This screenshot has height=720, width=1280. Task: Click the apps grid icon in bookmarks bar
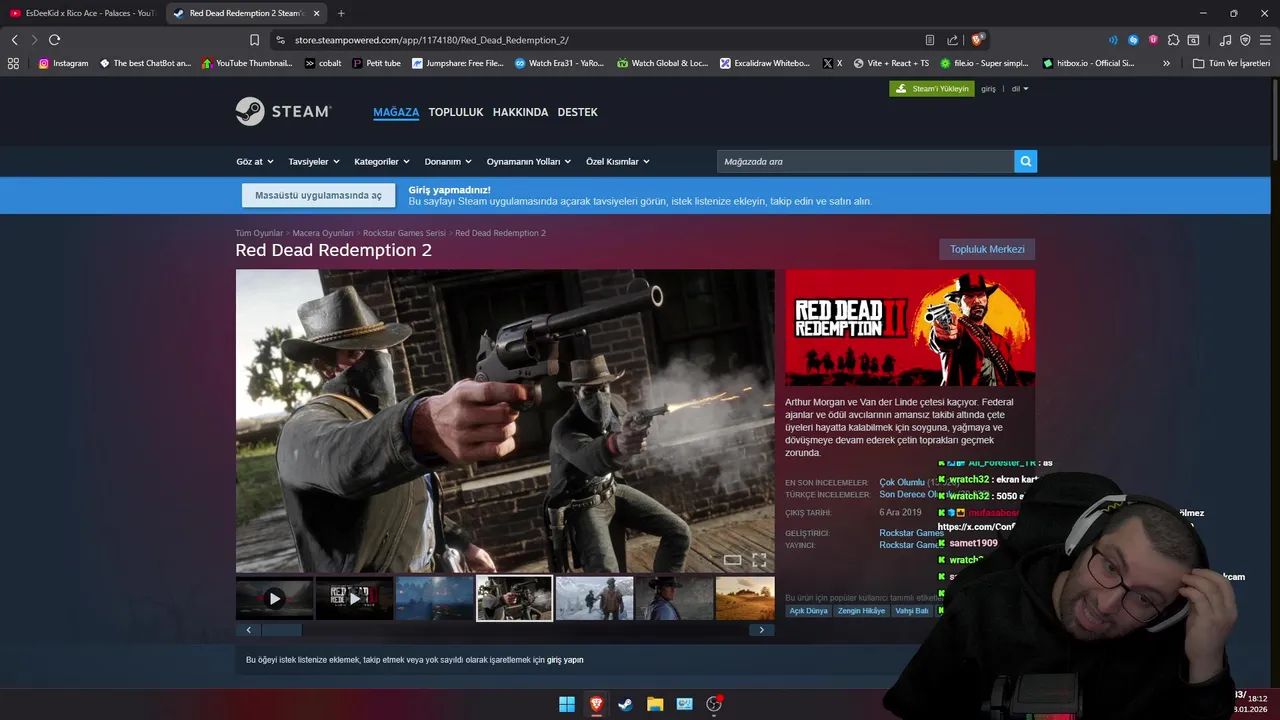tap(13, 63)
